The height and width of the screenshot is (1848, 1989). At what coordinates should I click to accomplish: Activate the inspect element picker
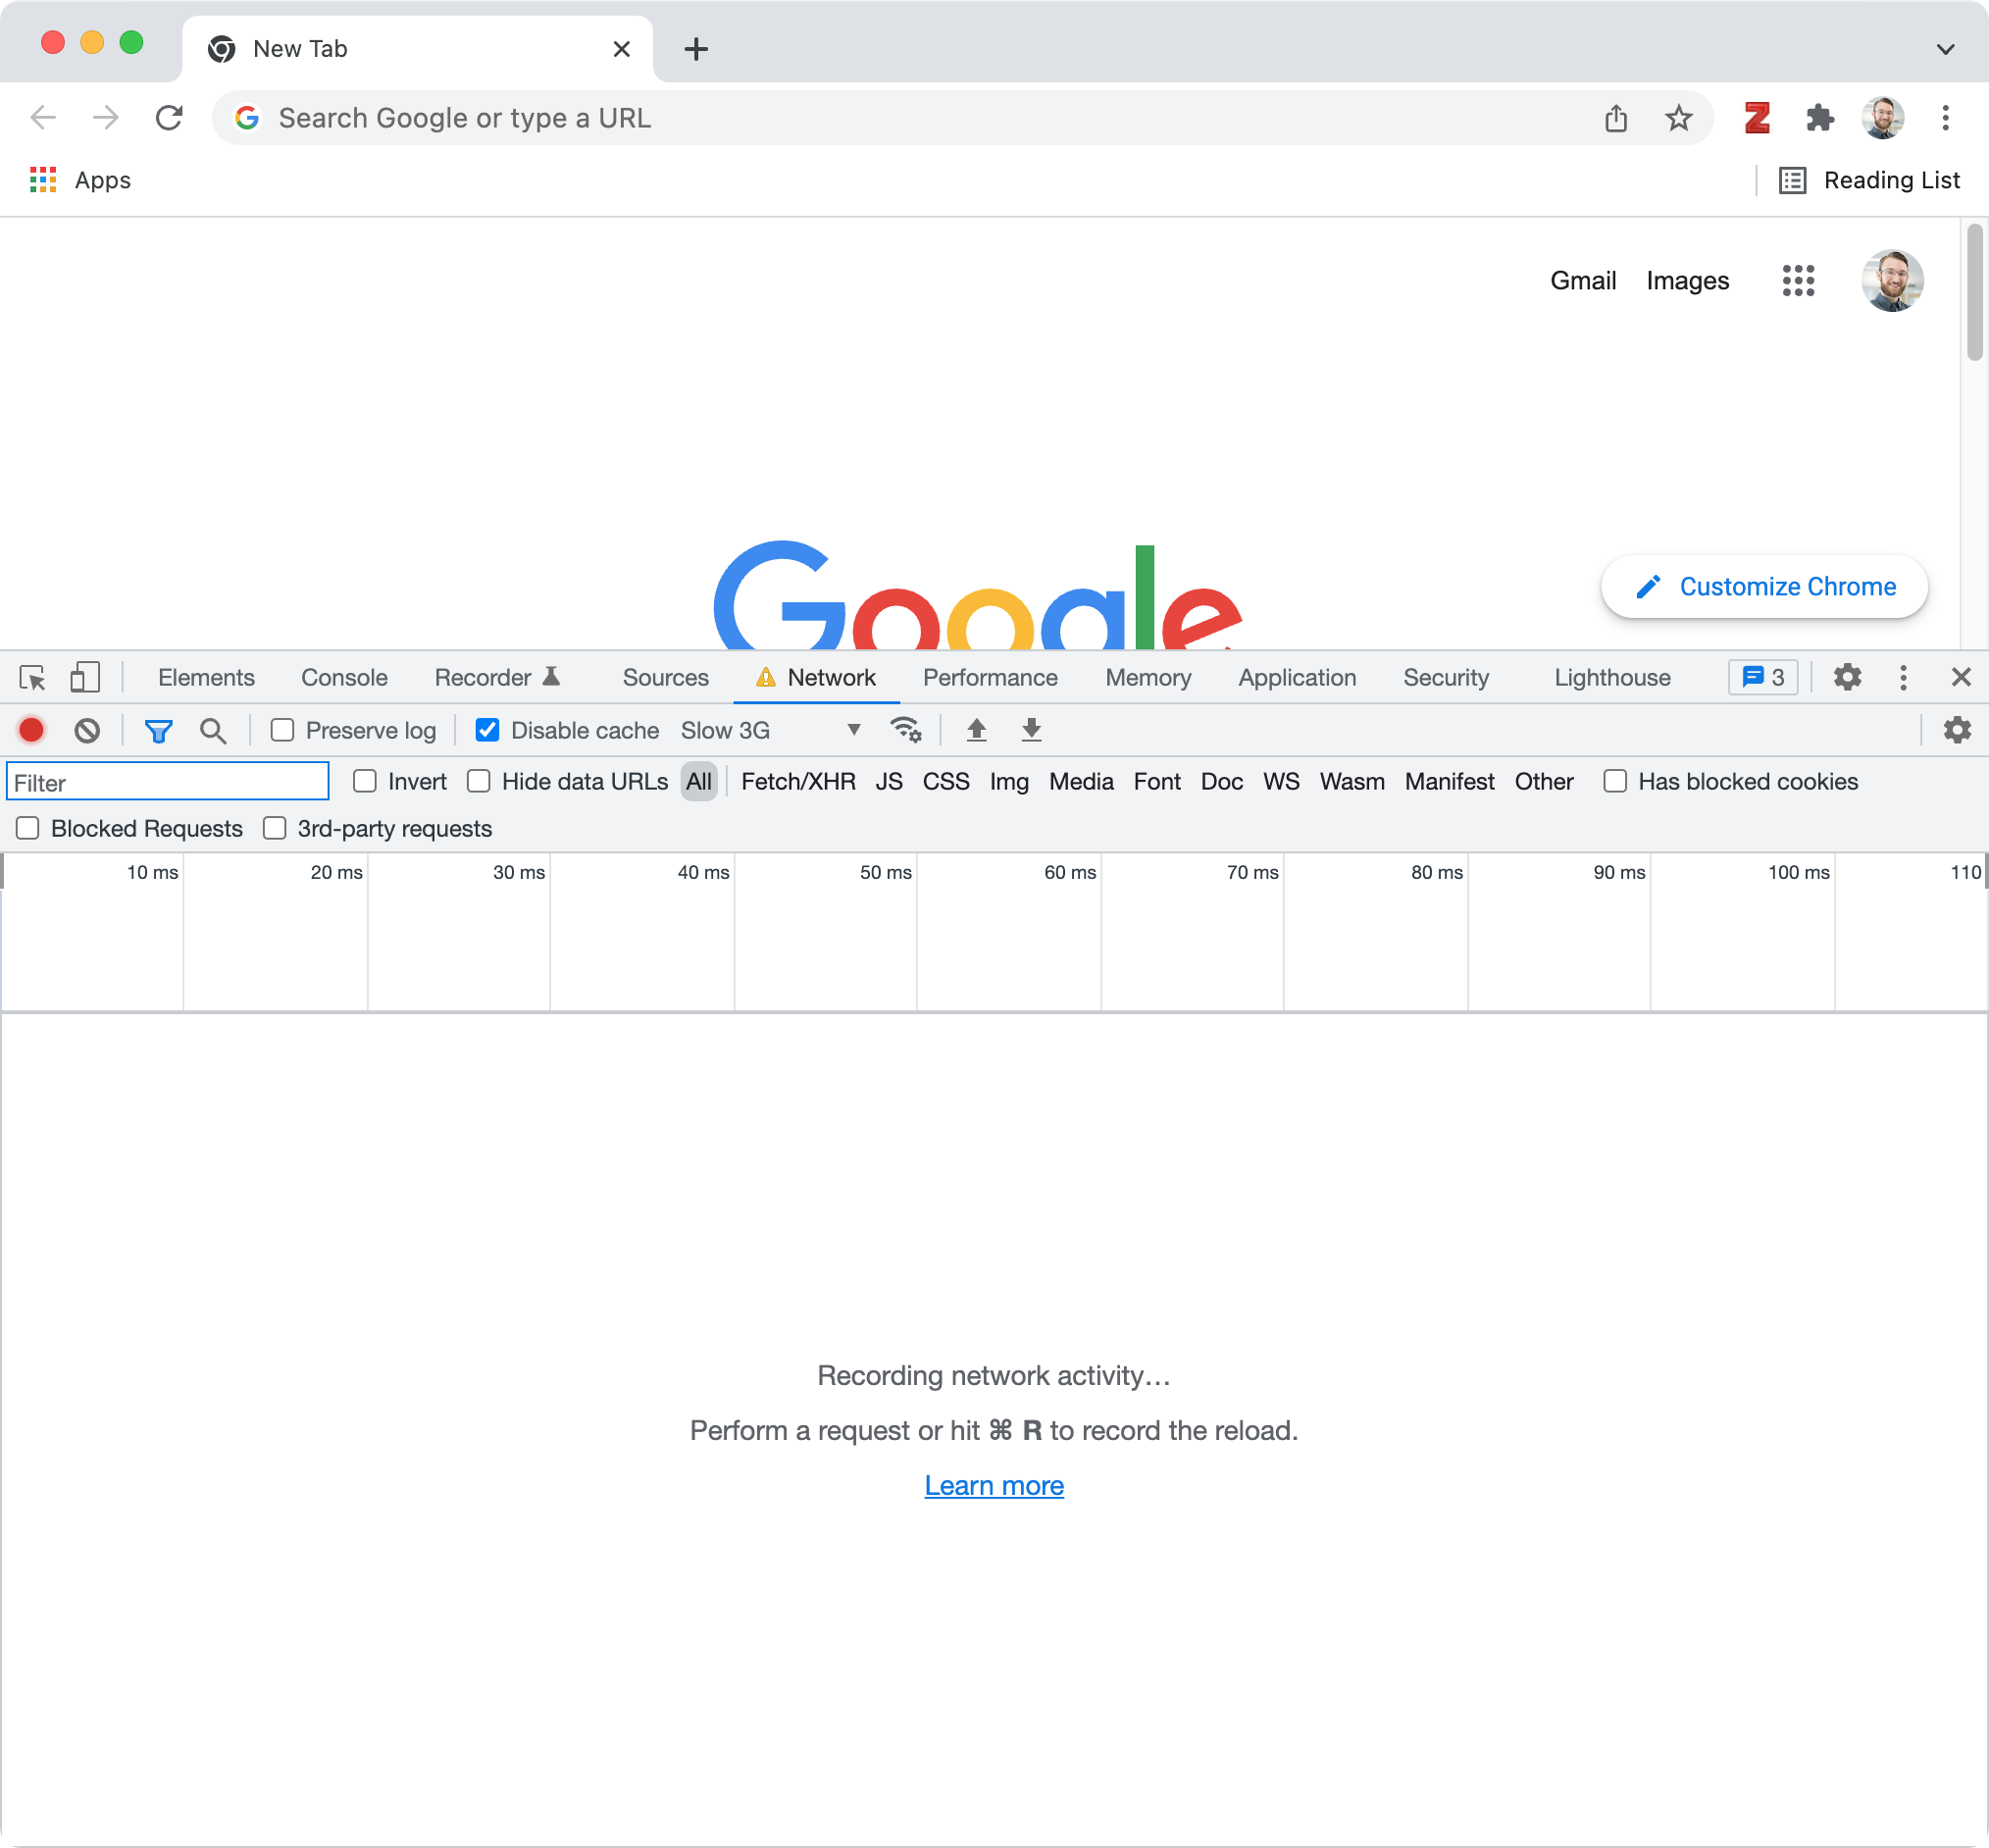point(32,678)
